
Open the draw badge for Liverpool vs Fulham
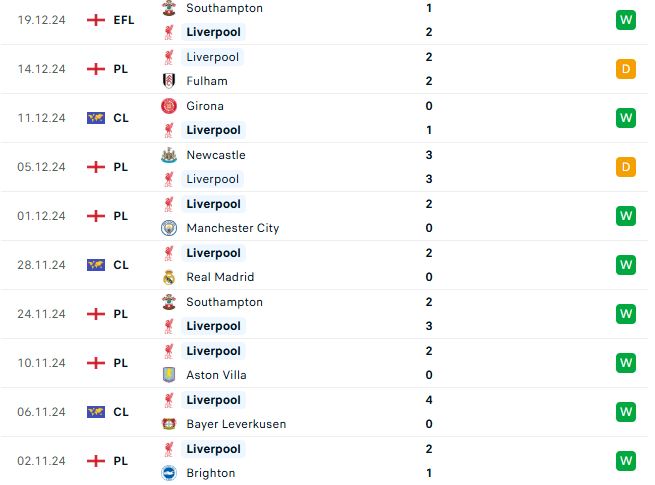[x=625, y=69]
